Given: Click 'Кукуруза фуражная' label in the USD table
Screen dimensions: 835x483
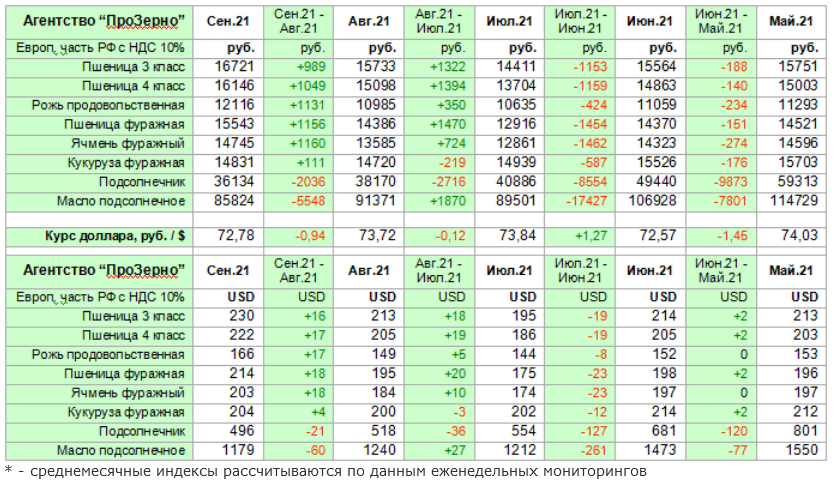Looking at the screenshot, I should click(x=126, y=412).
